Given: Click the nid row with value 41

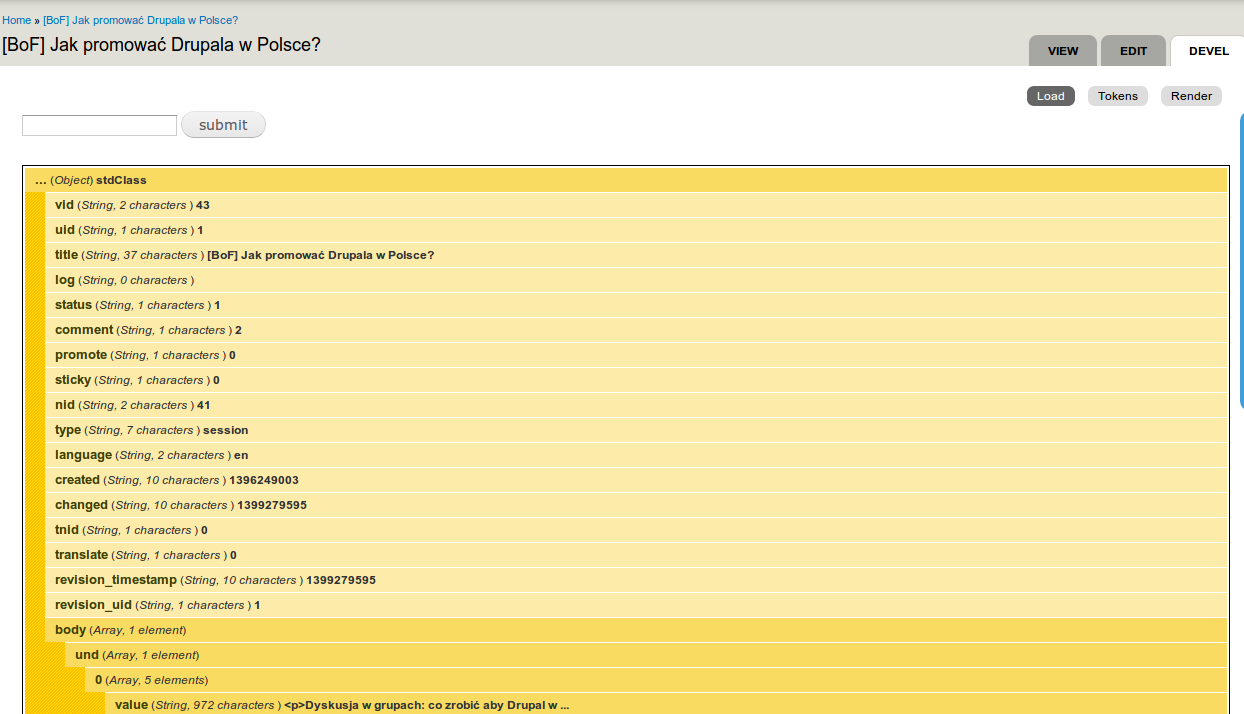Looking at the screenshot, I should click(636, 405).
